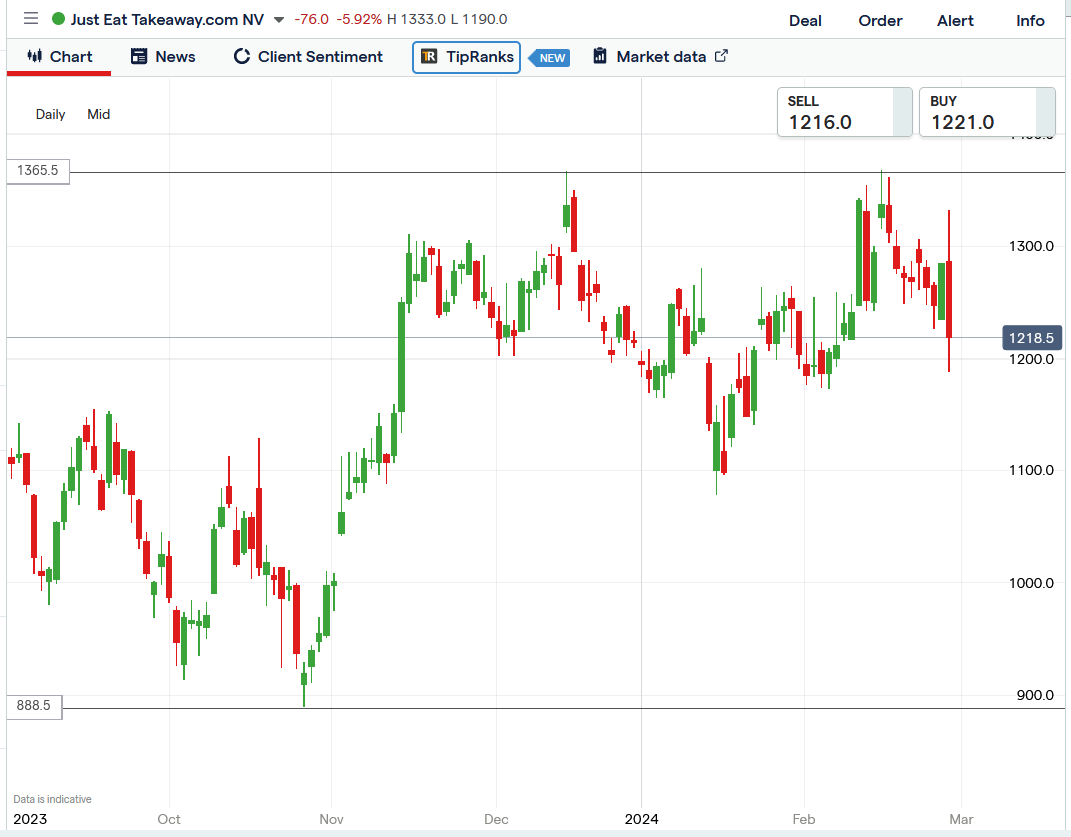Click the 1300.0 price axis label
This screenshot has width=1071, height=837.
tap(1031, 246)
